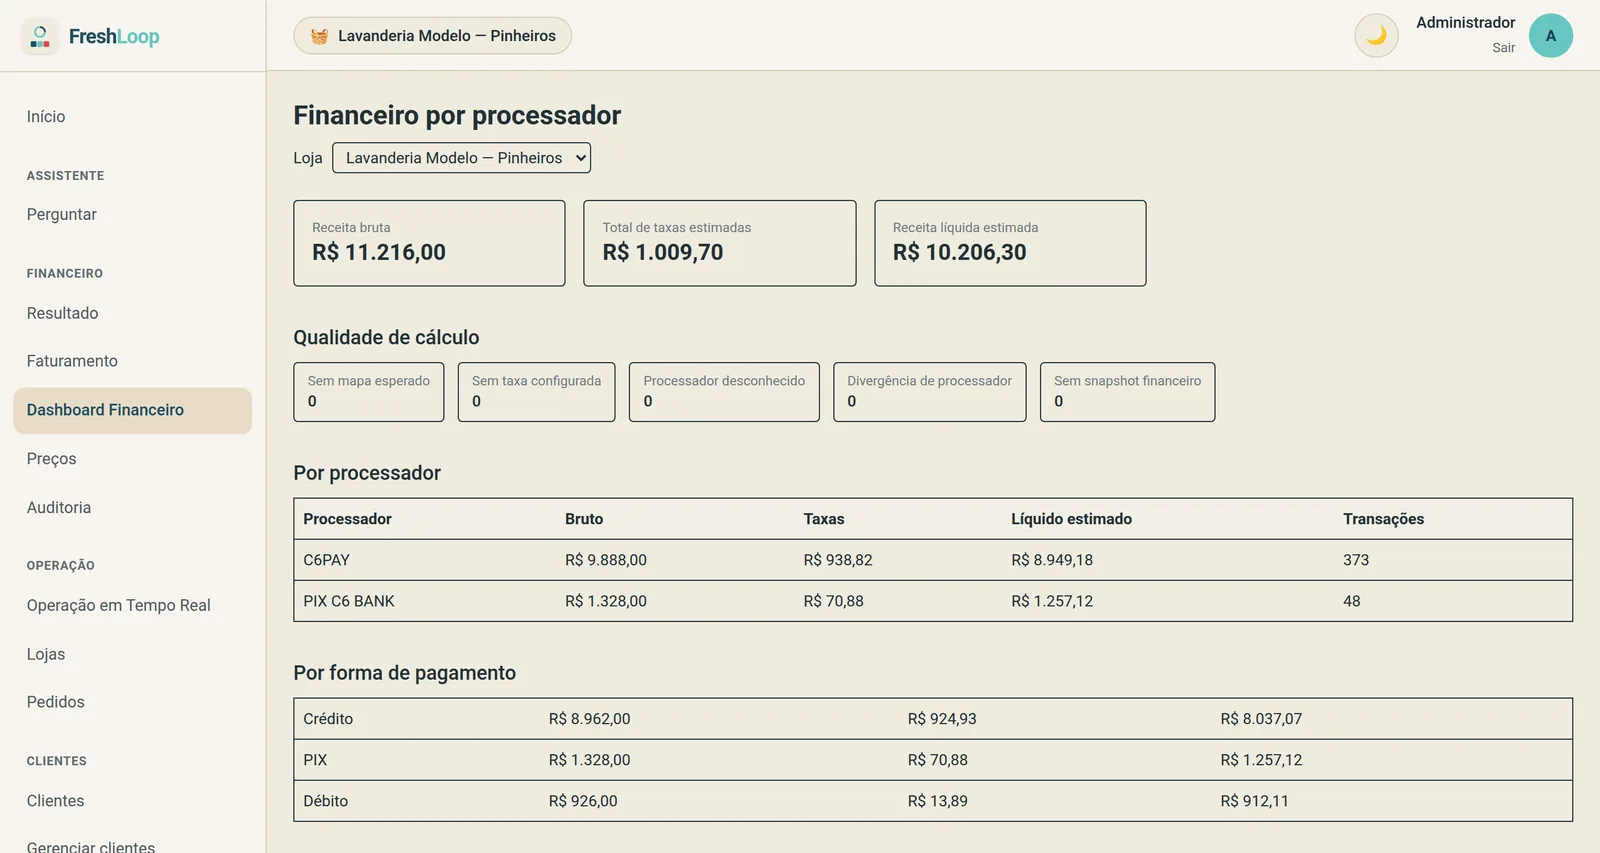The image size is (1600, 853).
Task: Open the Resultado page
Action: (63, 313)
